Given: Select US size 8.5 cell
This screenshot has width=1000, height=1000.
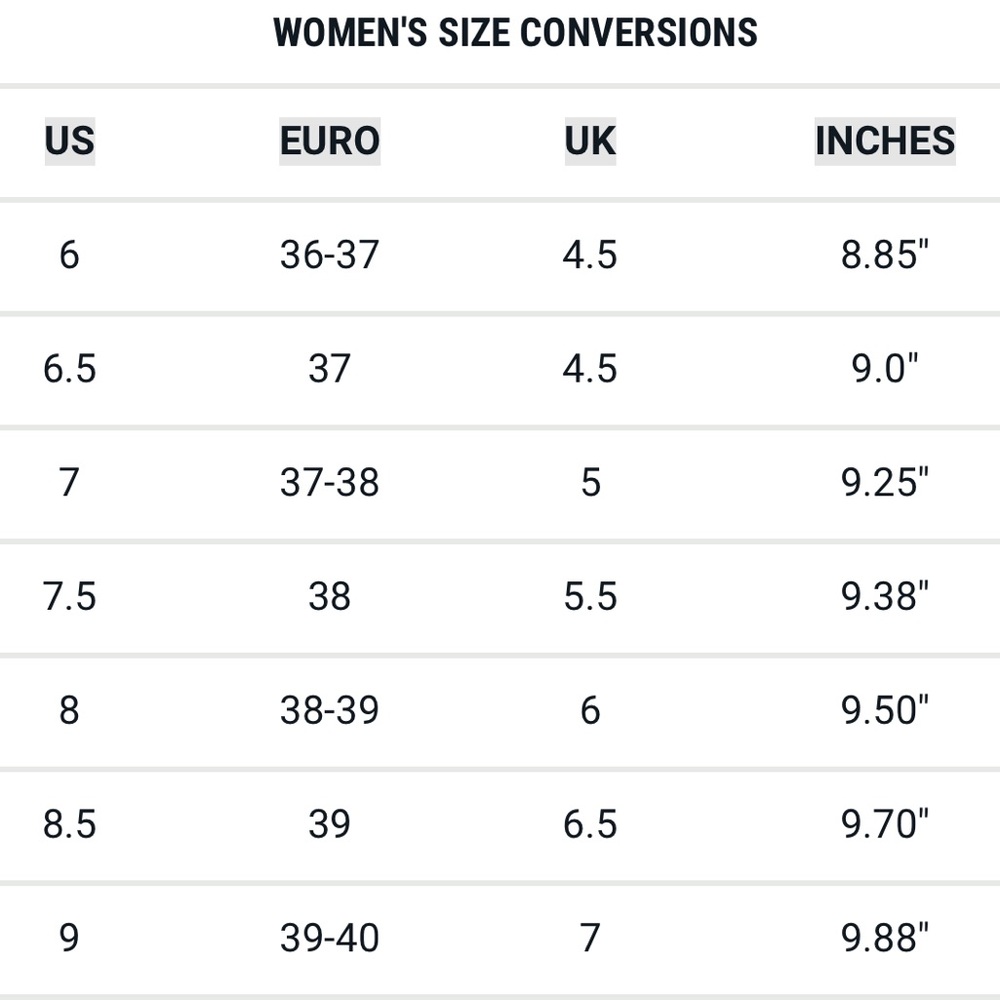Looking at the screenshot, I should tap(70, 824).
